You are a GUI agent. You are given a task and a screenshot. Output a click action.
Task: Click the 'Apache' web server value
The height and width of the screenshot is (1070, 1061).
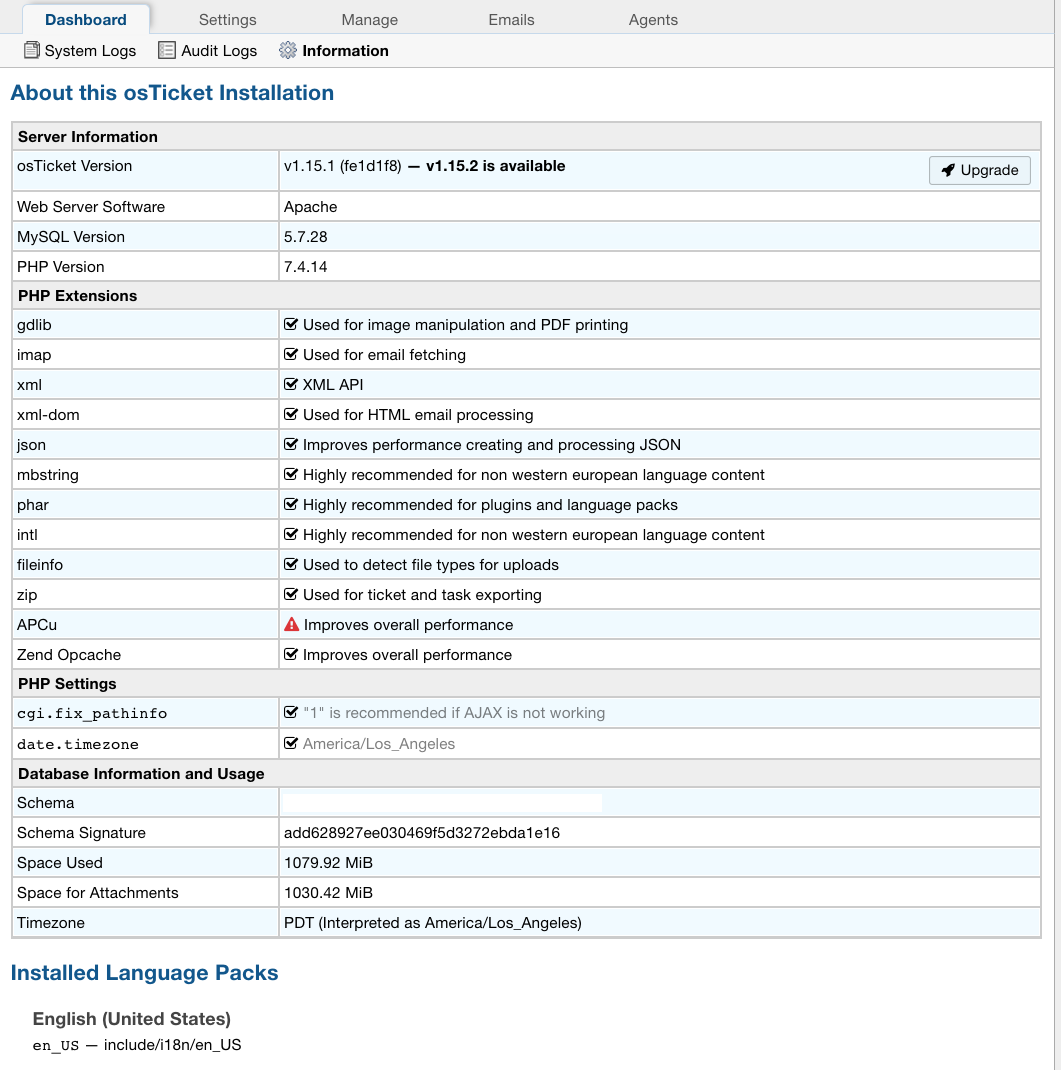(310, 207)
